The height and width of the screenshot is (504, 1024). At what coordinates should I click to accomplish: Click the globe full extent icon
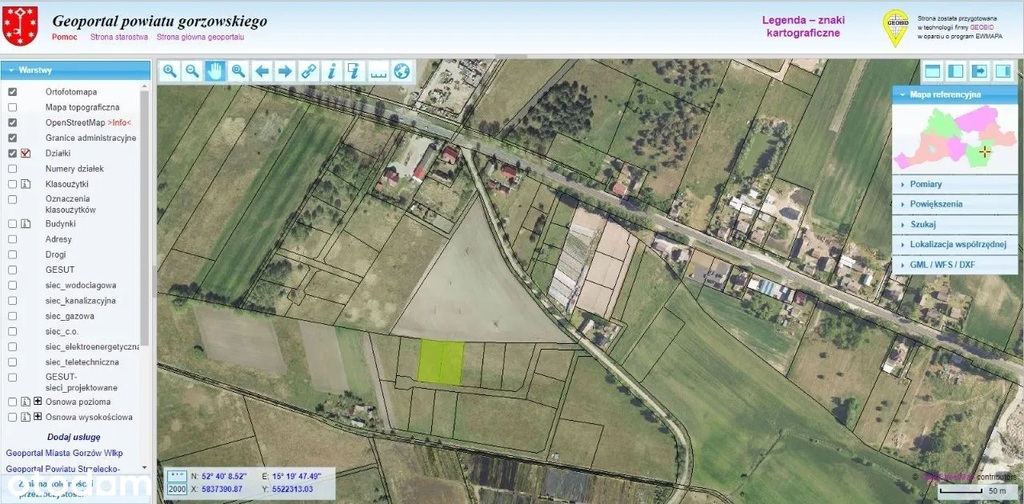[x=402, y=71]
